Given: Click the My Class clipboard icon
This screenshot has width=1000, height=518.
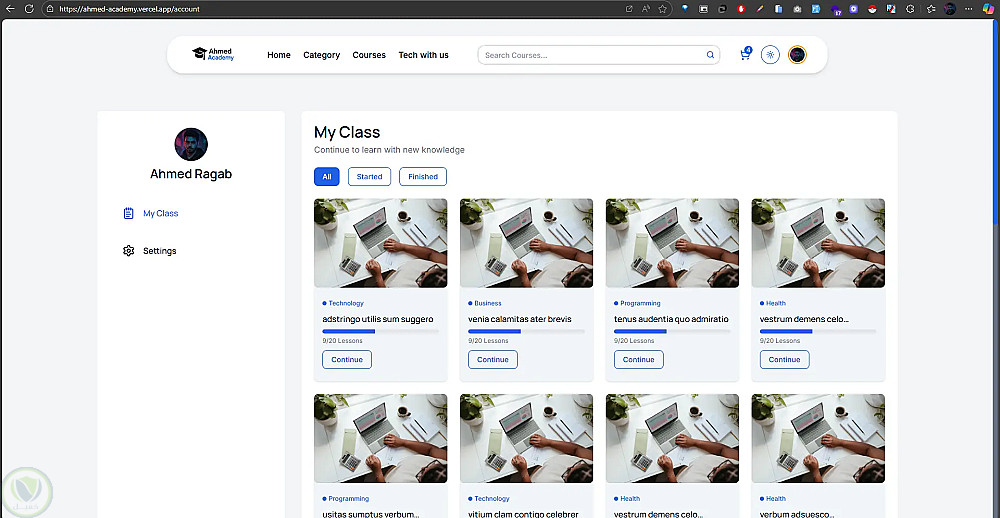Looking at the screenshot, I should (x=128, y=213).
